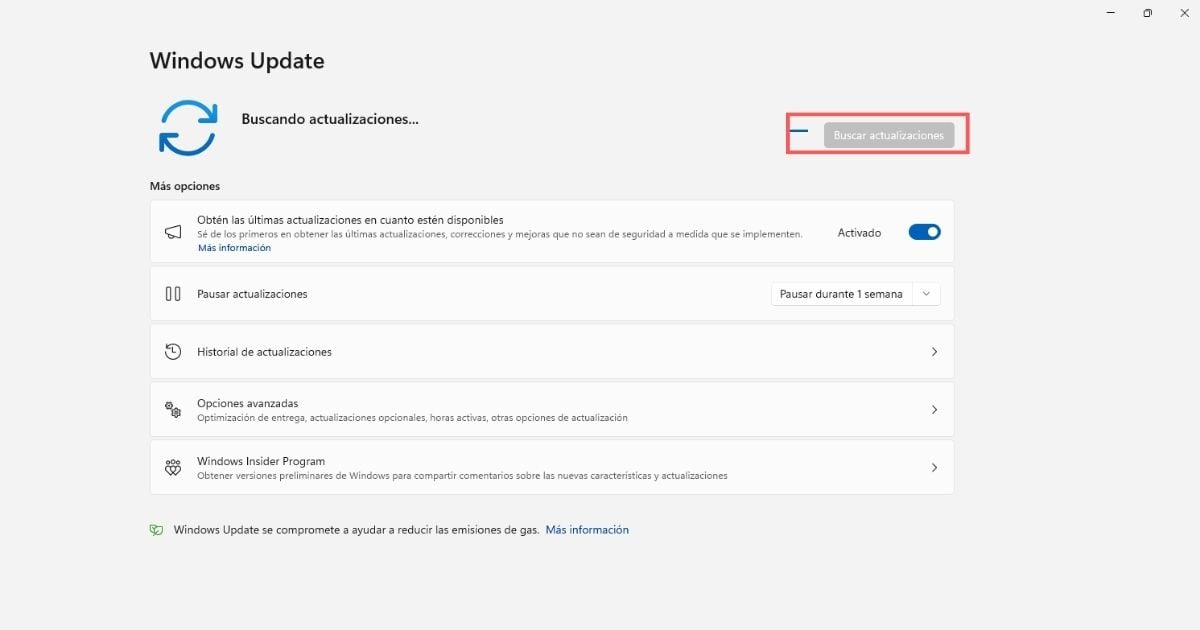Click the restore window icon
Viewport: 1200px width, 630px height.
click(x=1147, y=13)
